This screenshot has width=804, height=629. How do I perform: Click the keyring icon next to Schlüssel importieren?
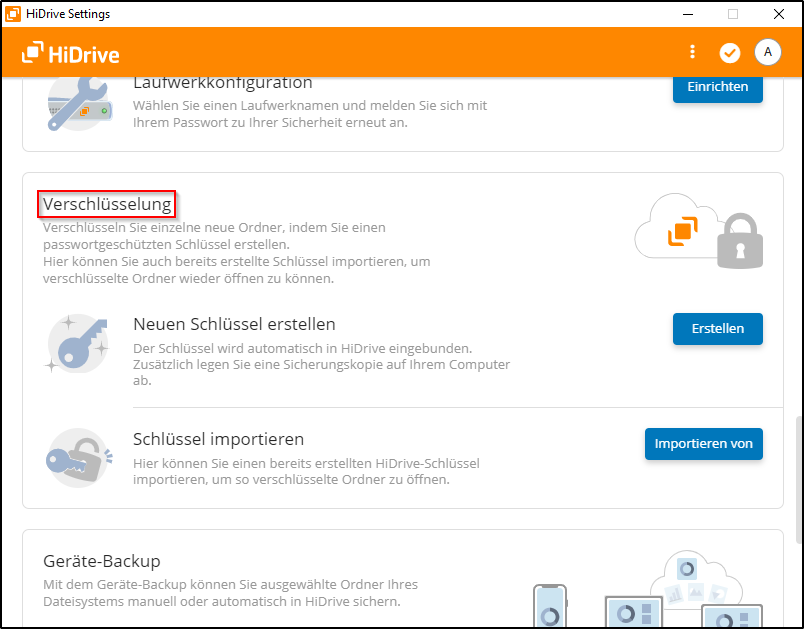79,459
